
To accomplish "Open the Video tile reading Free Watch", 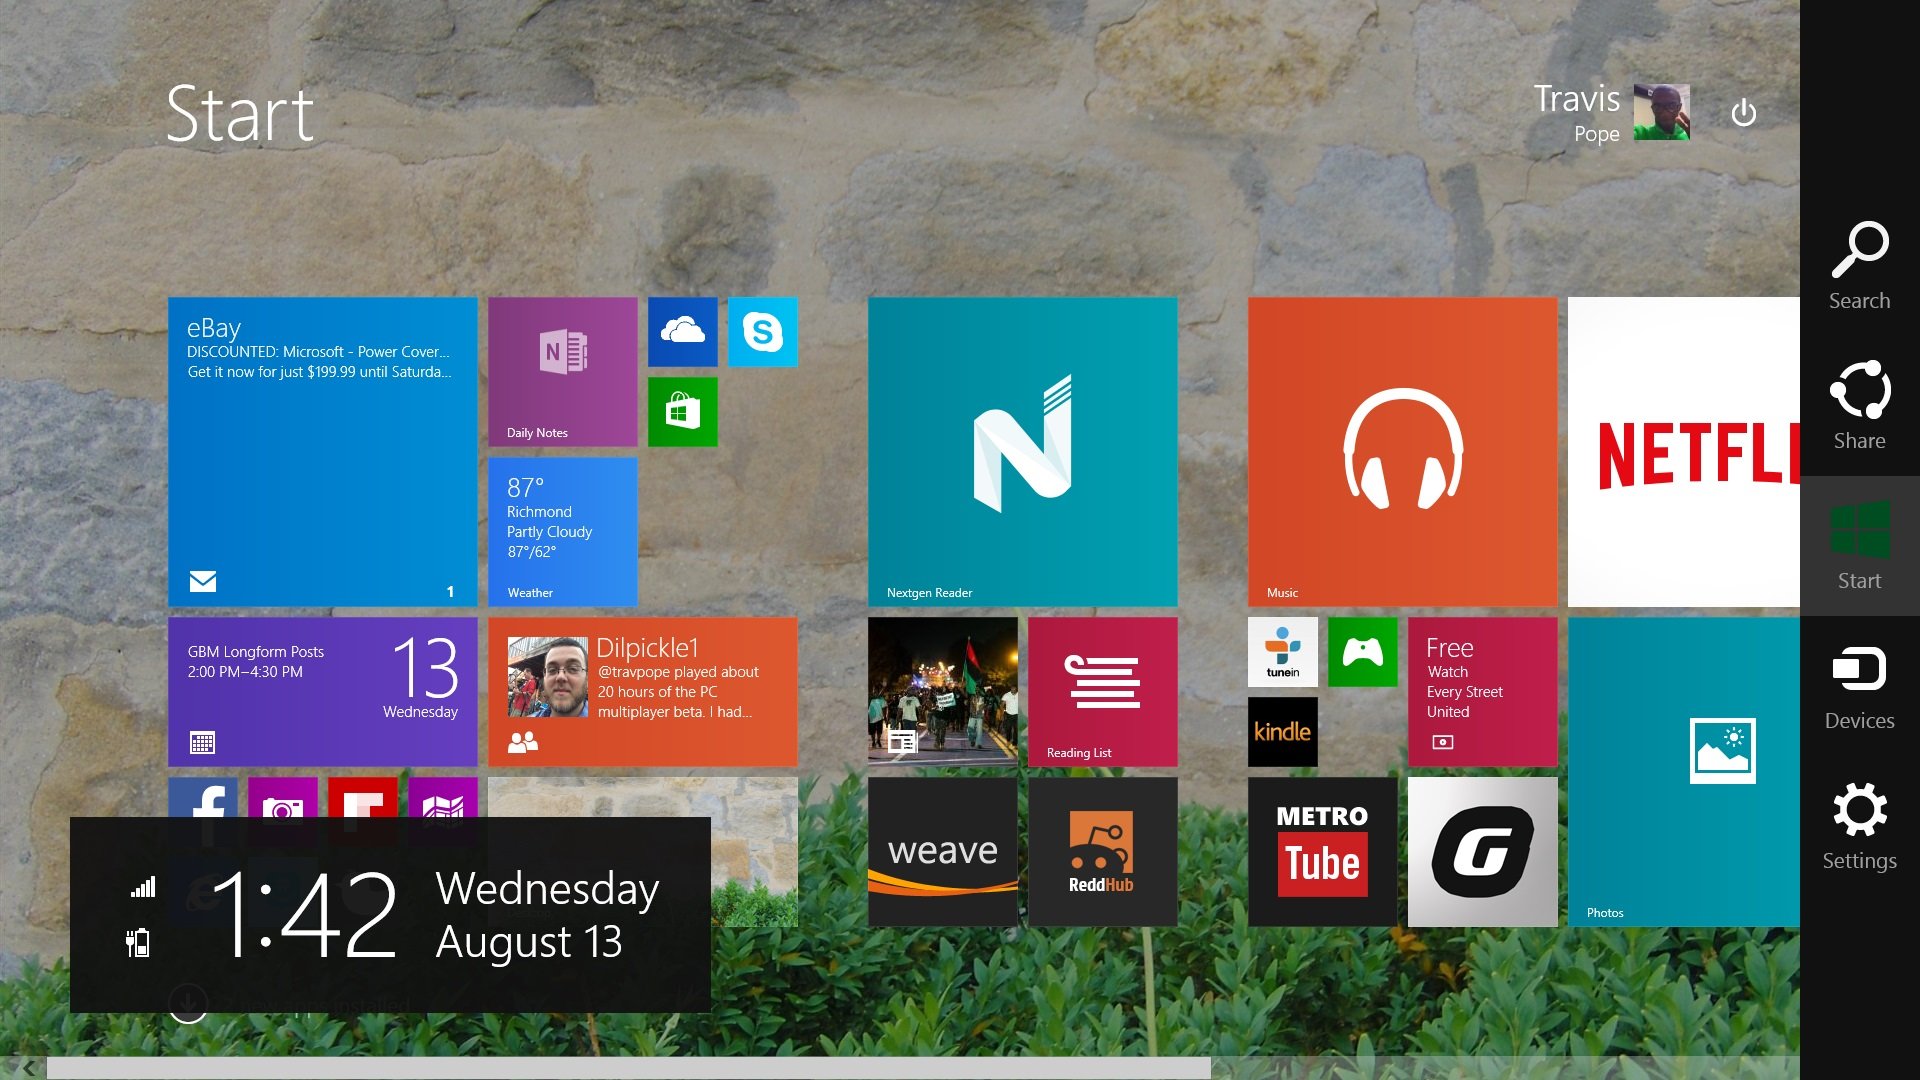I will point(1483,692).
